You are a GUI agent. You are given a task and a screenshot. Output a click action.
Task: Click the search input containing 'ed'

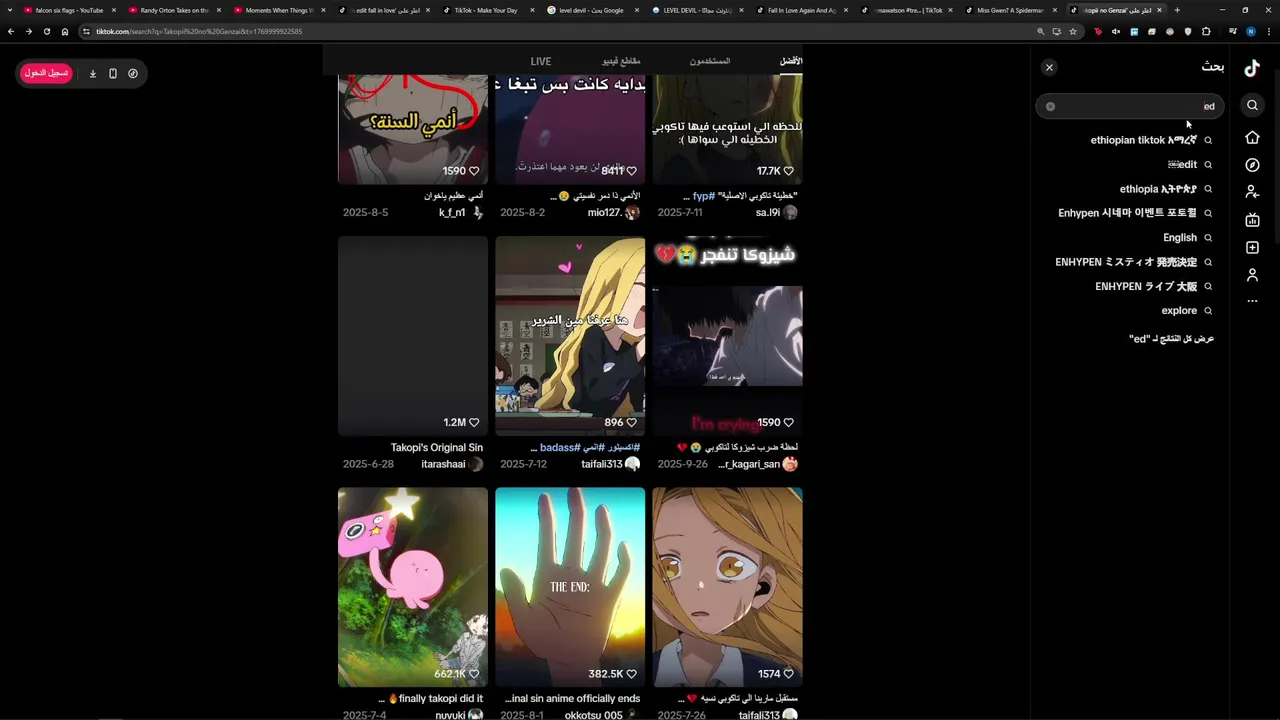[1130, 106]
